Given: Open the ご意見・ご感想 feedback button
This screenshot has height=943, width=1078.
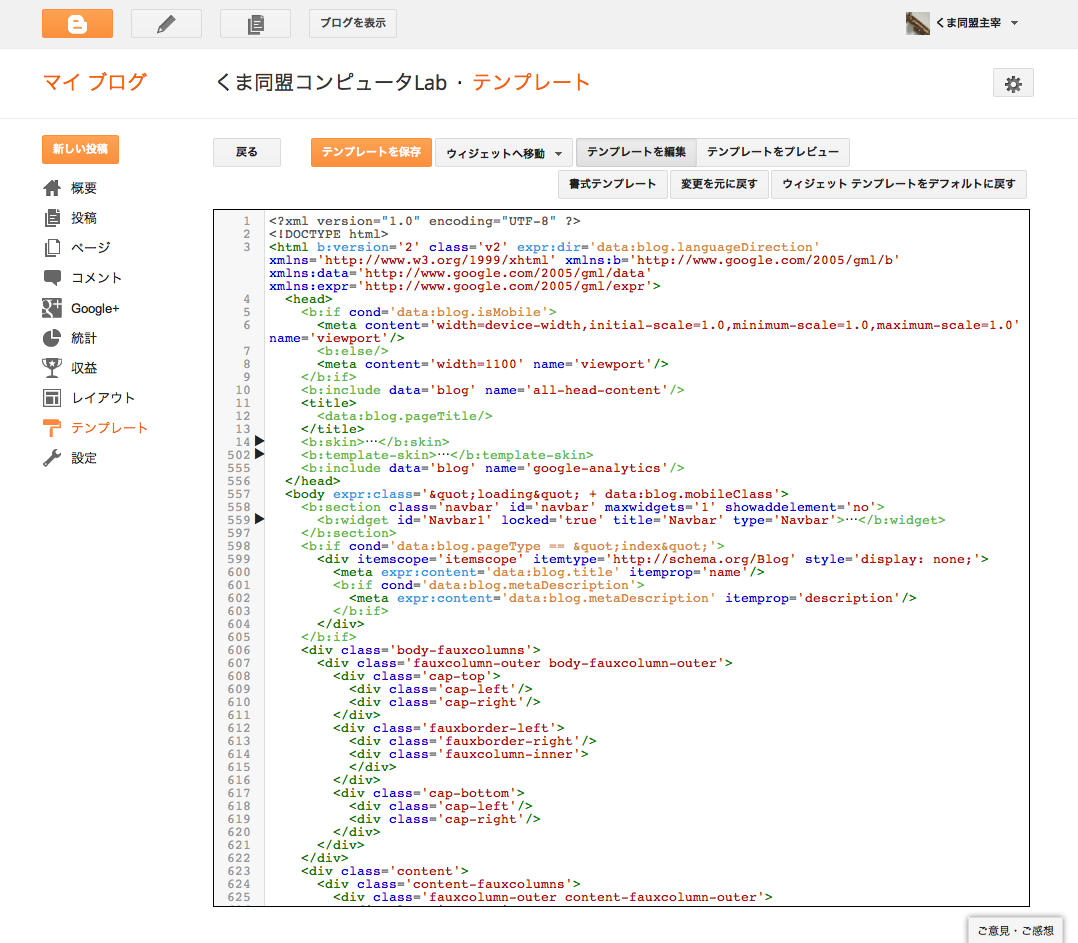Looking at the screenshot, I should click(x=1015, y=931).
